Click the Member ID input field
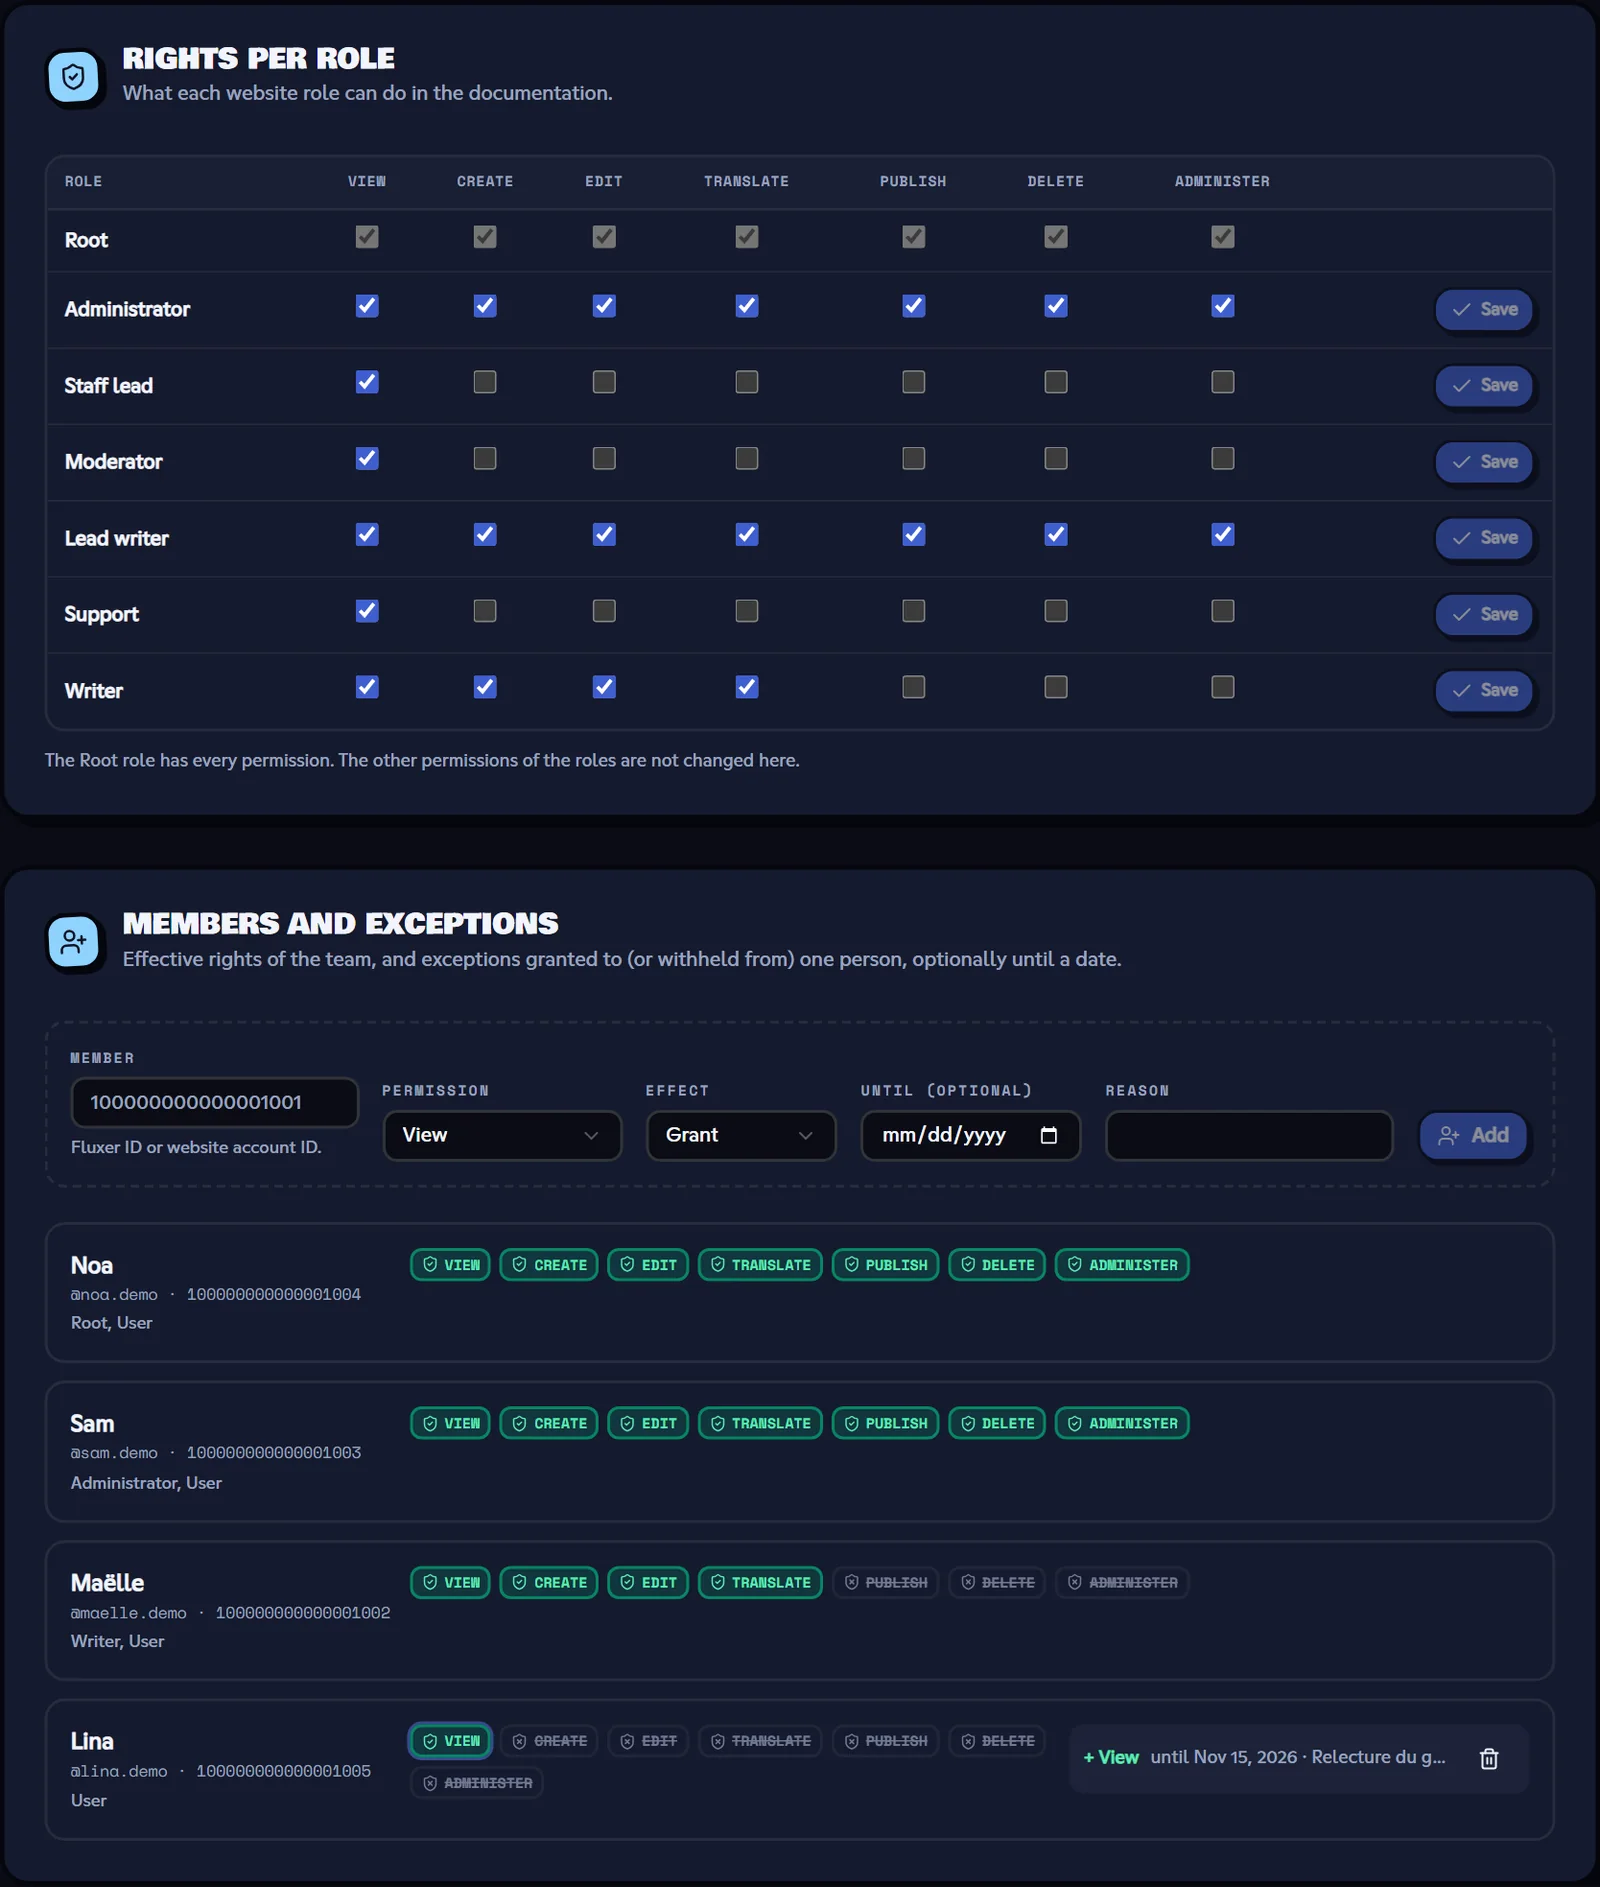 point(215,1102)
